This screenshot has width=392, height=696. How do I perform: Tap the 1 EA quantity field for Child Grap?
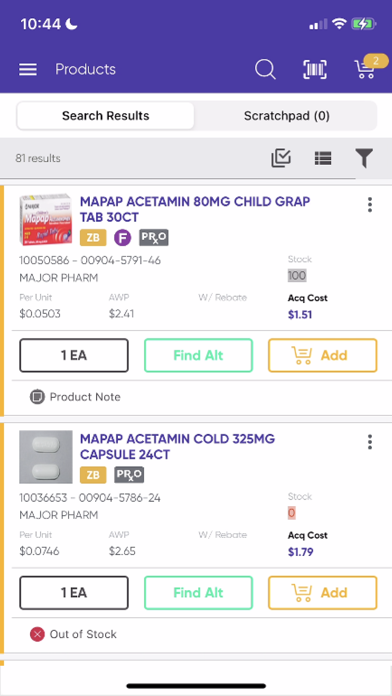[x=74, y=356]
